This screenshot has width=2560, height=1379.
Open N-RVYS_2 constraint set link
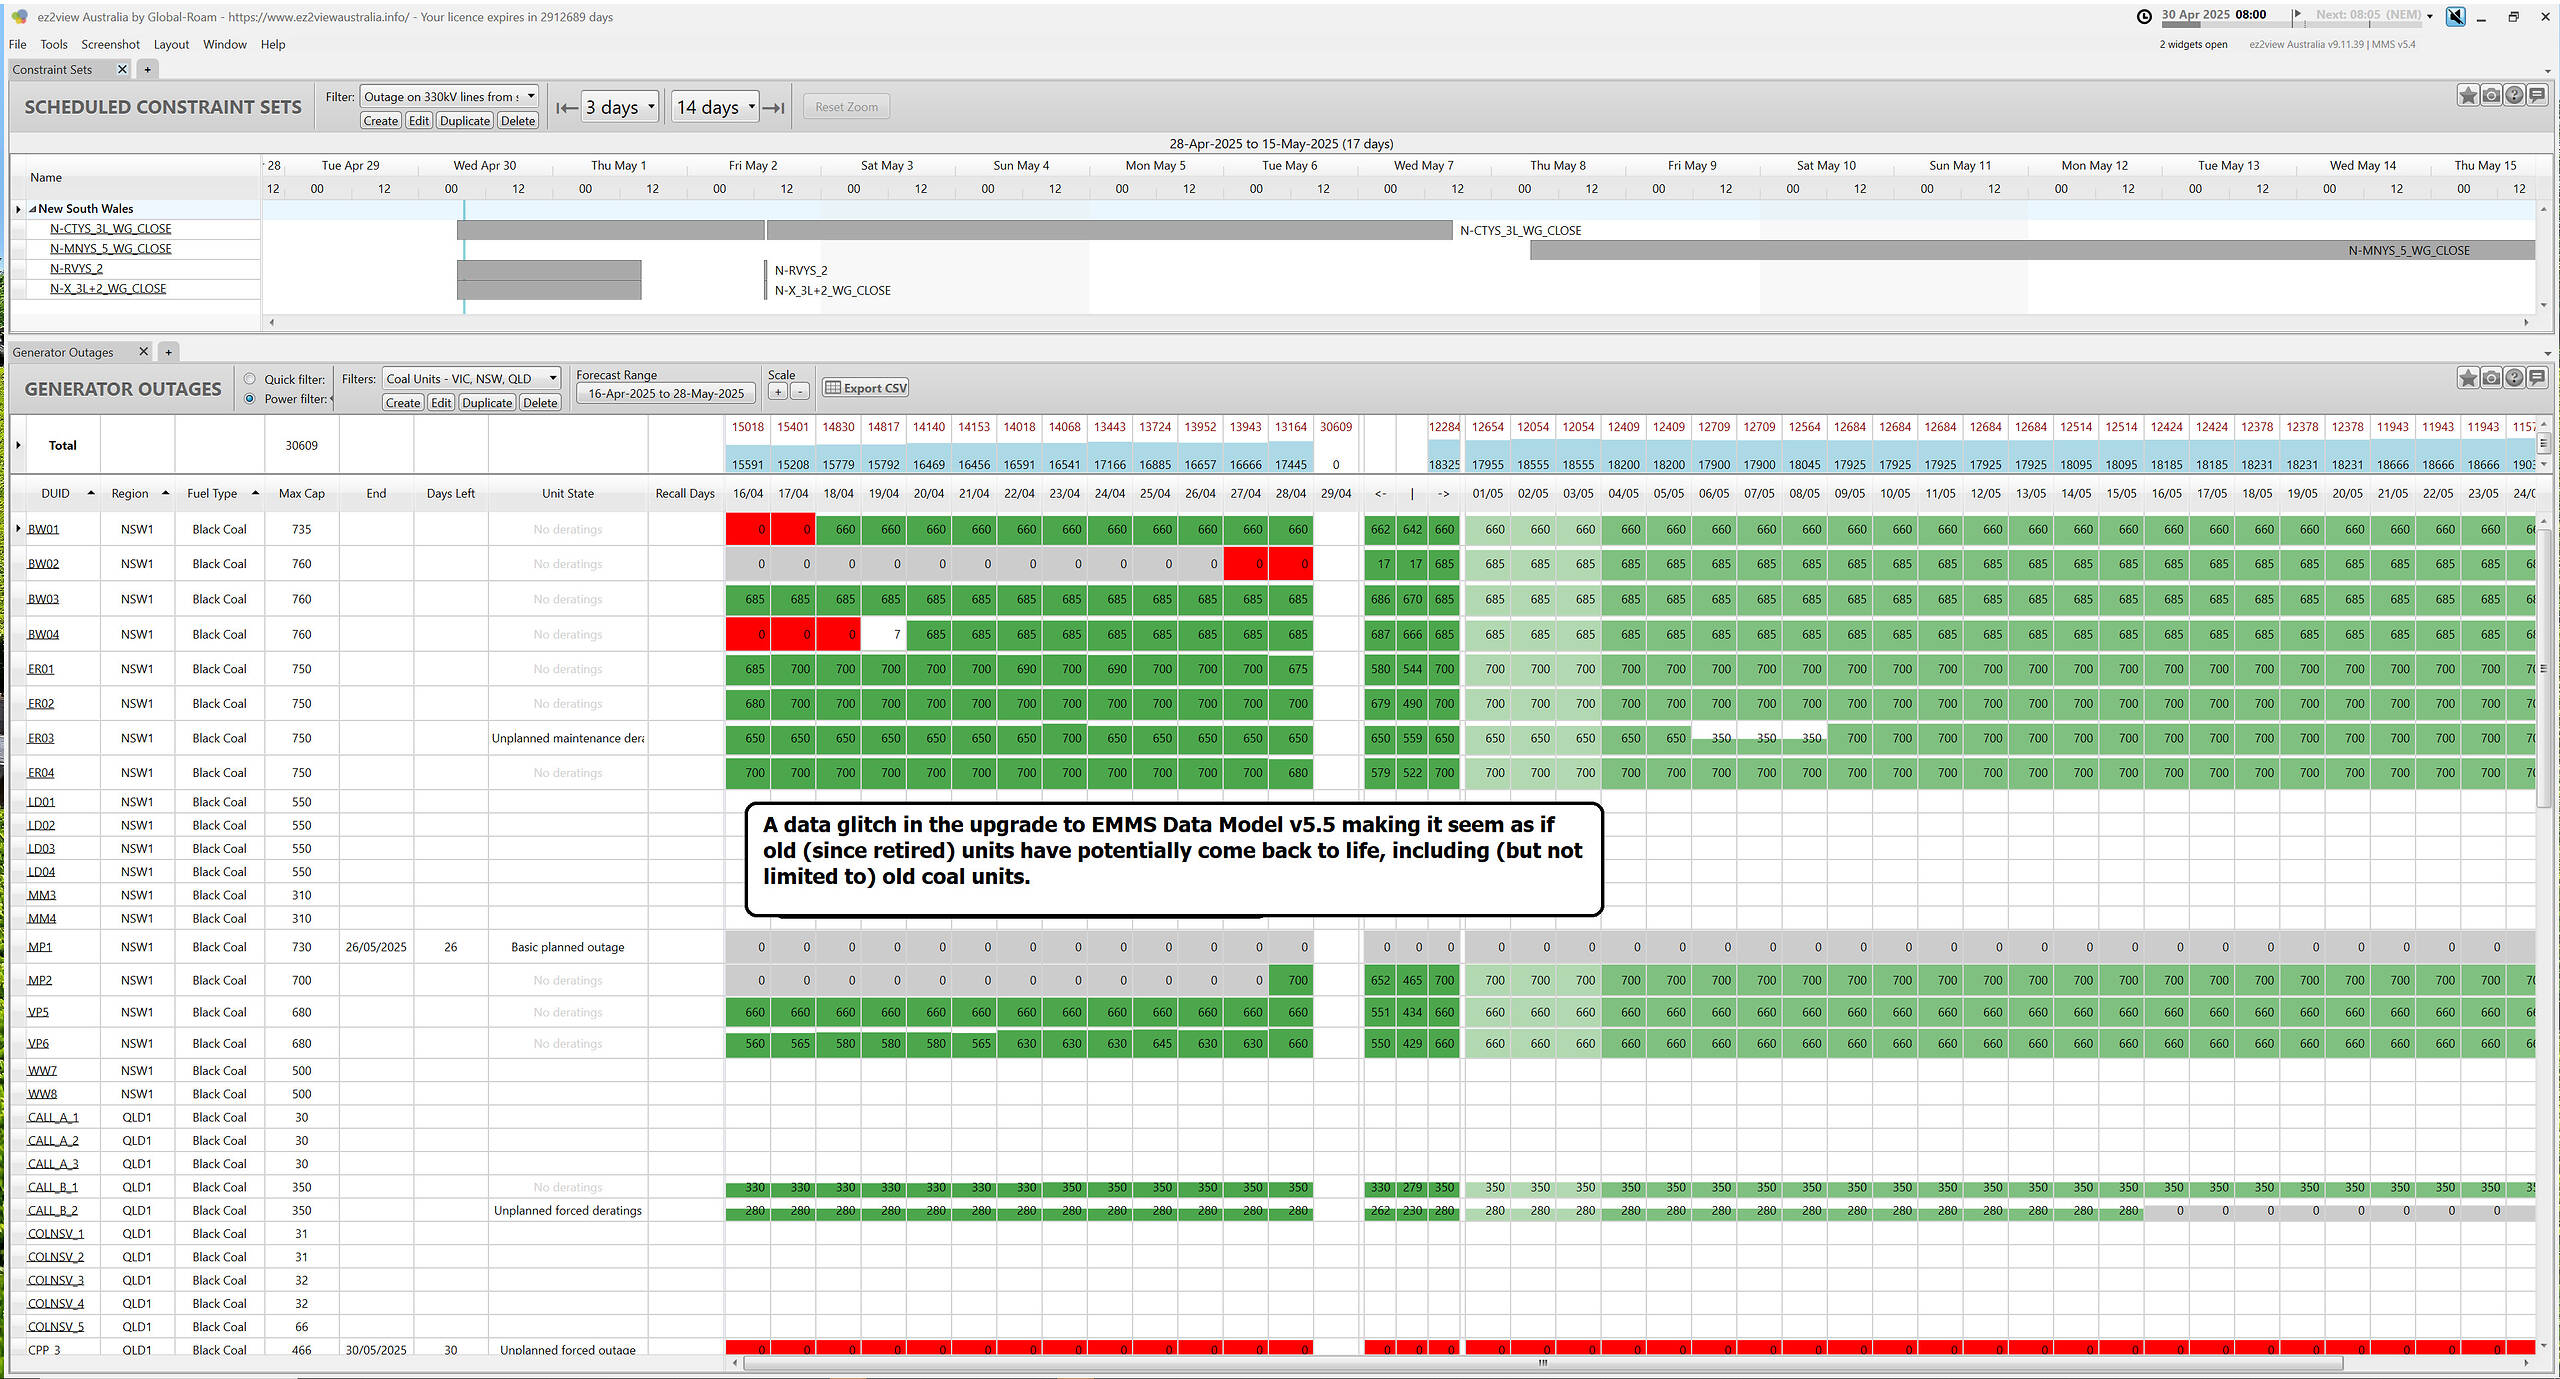(x=76, y=269)
